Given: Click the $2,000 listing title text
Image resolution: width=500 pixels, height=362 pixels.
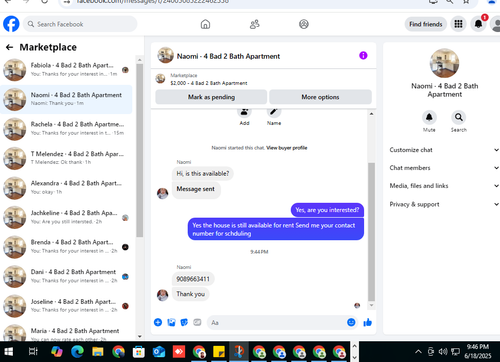Looking at the screenshot, I should pos(209,83).
